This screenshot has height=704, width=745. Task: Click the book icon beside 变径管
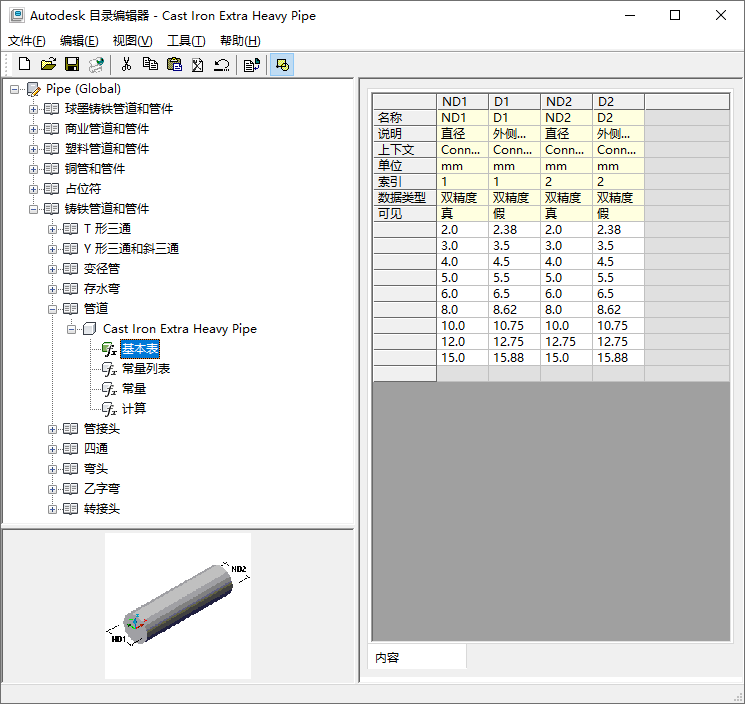(70, 269)
